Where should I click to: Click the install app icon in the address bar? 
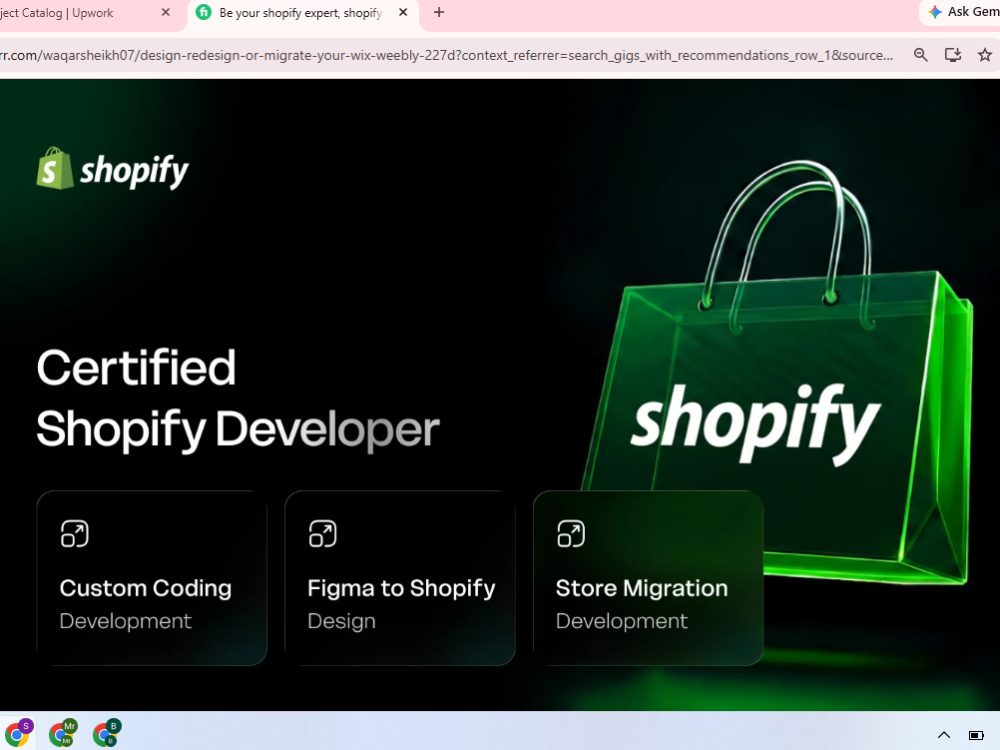pos(953,55)
